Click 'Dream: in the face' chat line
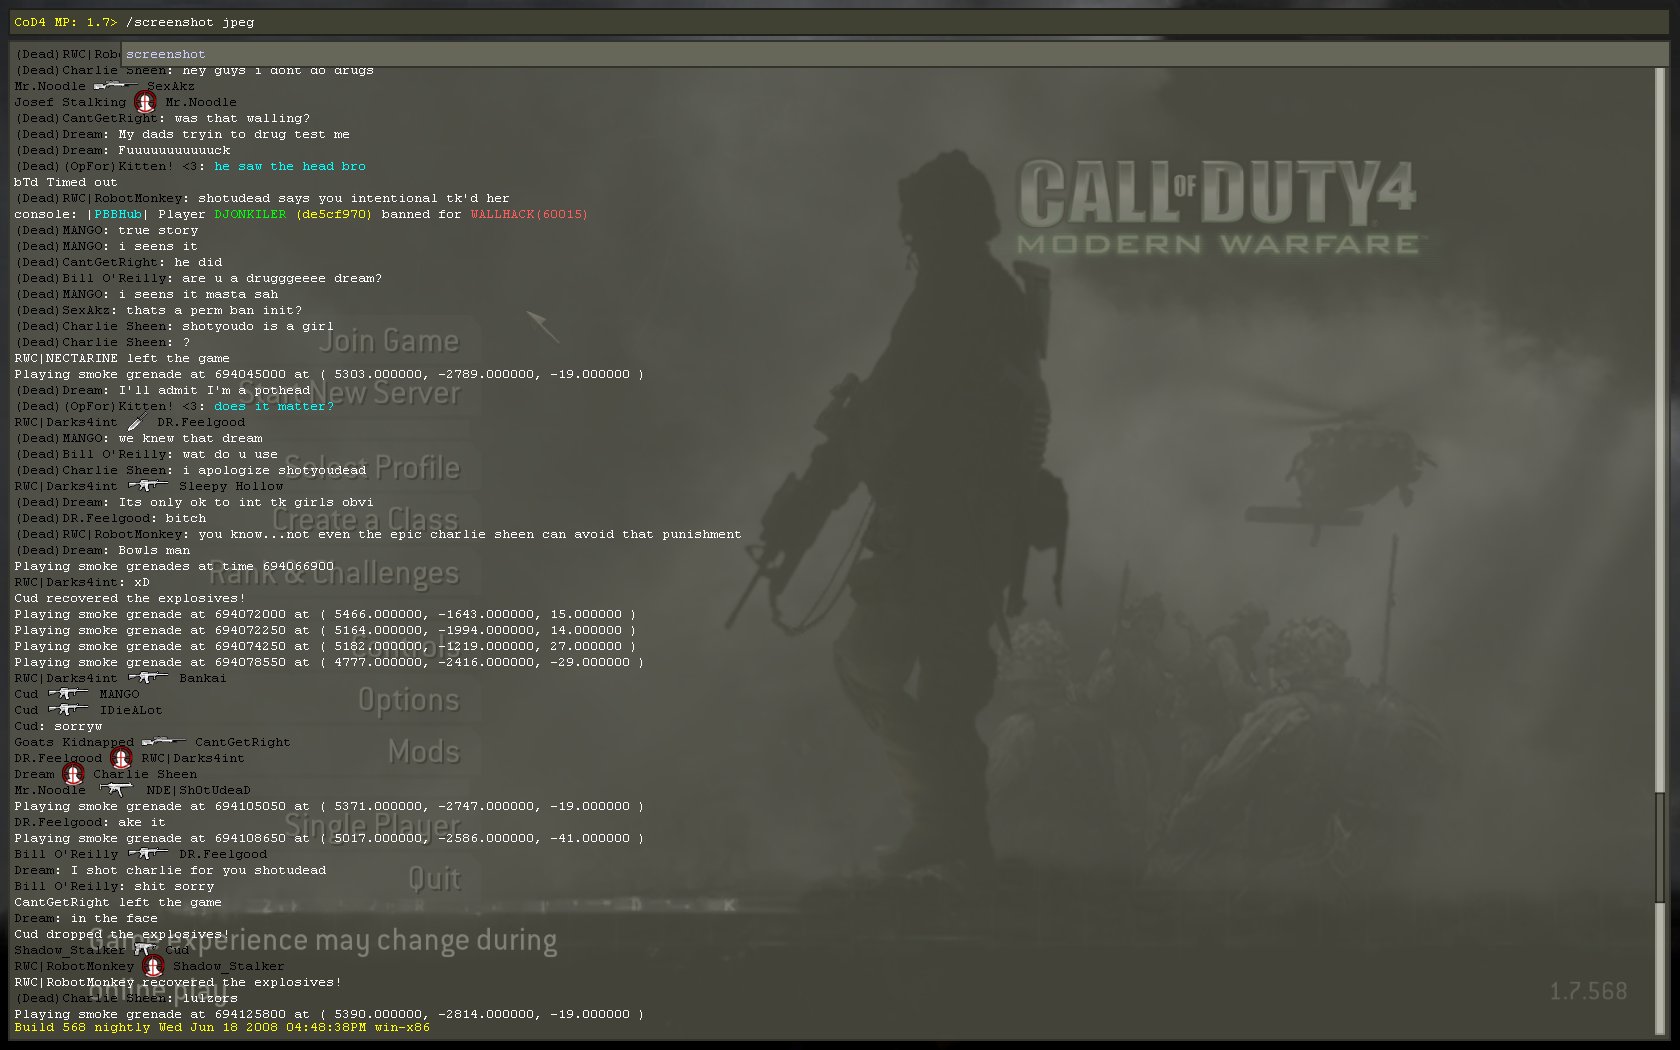This screenshot has height=1050, width=1680. click(86, 918)
